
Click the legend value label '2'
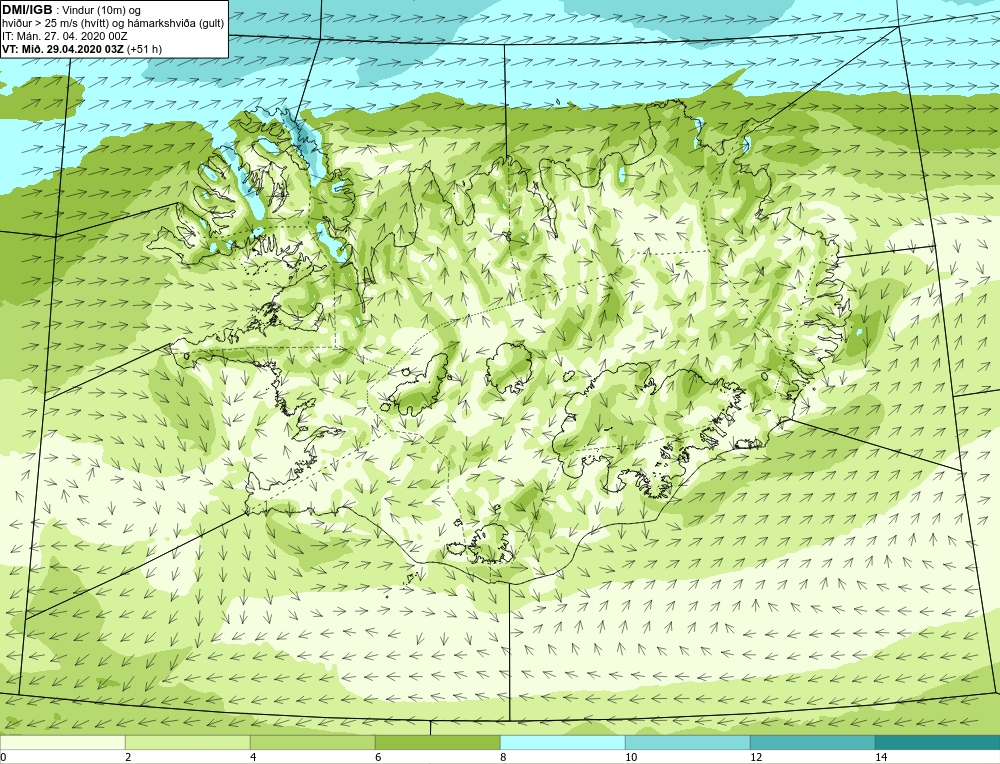point(128,757)
